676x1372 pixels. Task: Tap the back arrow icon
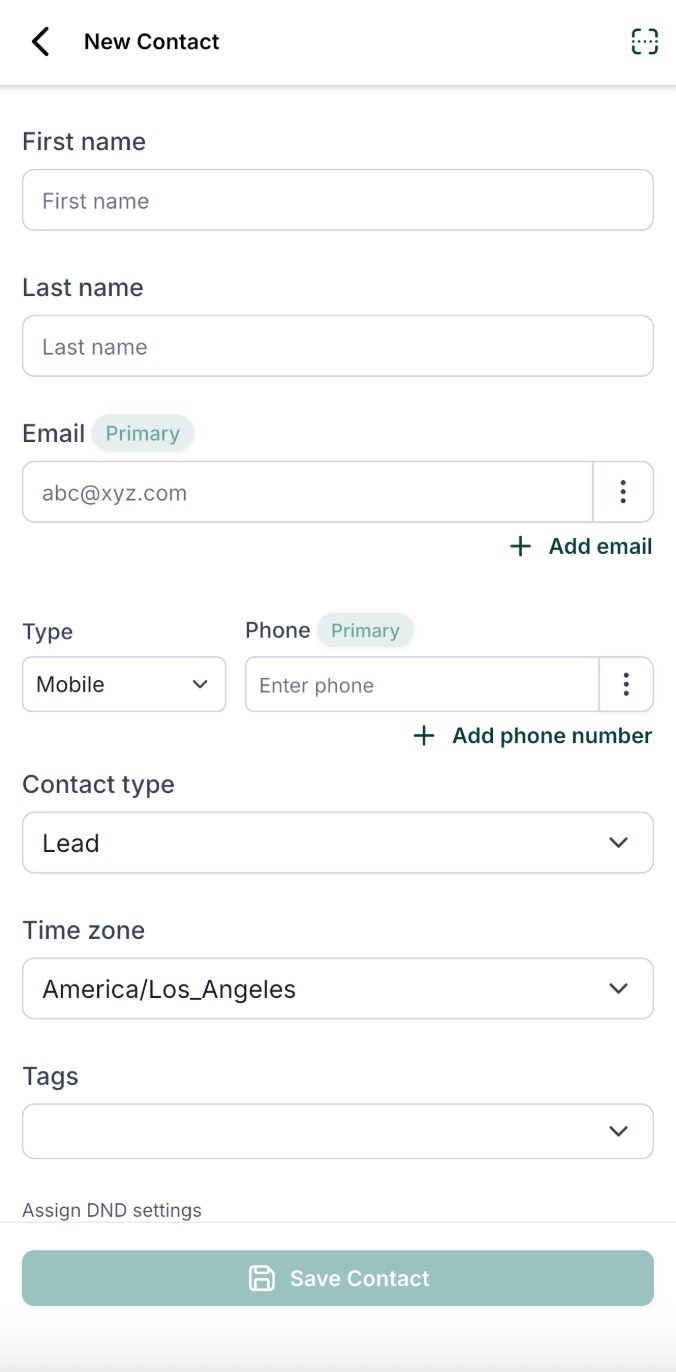click(40, 42)
